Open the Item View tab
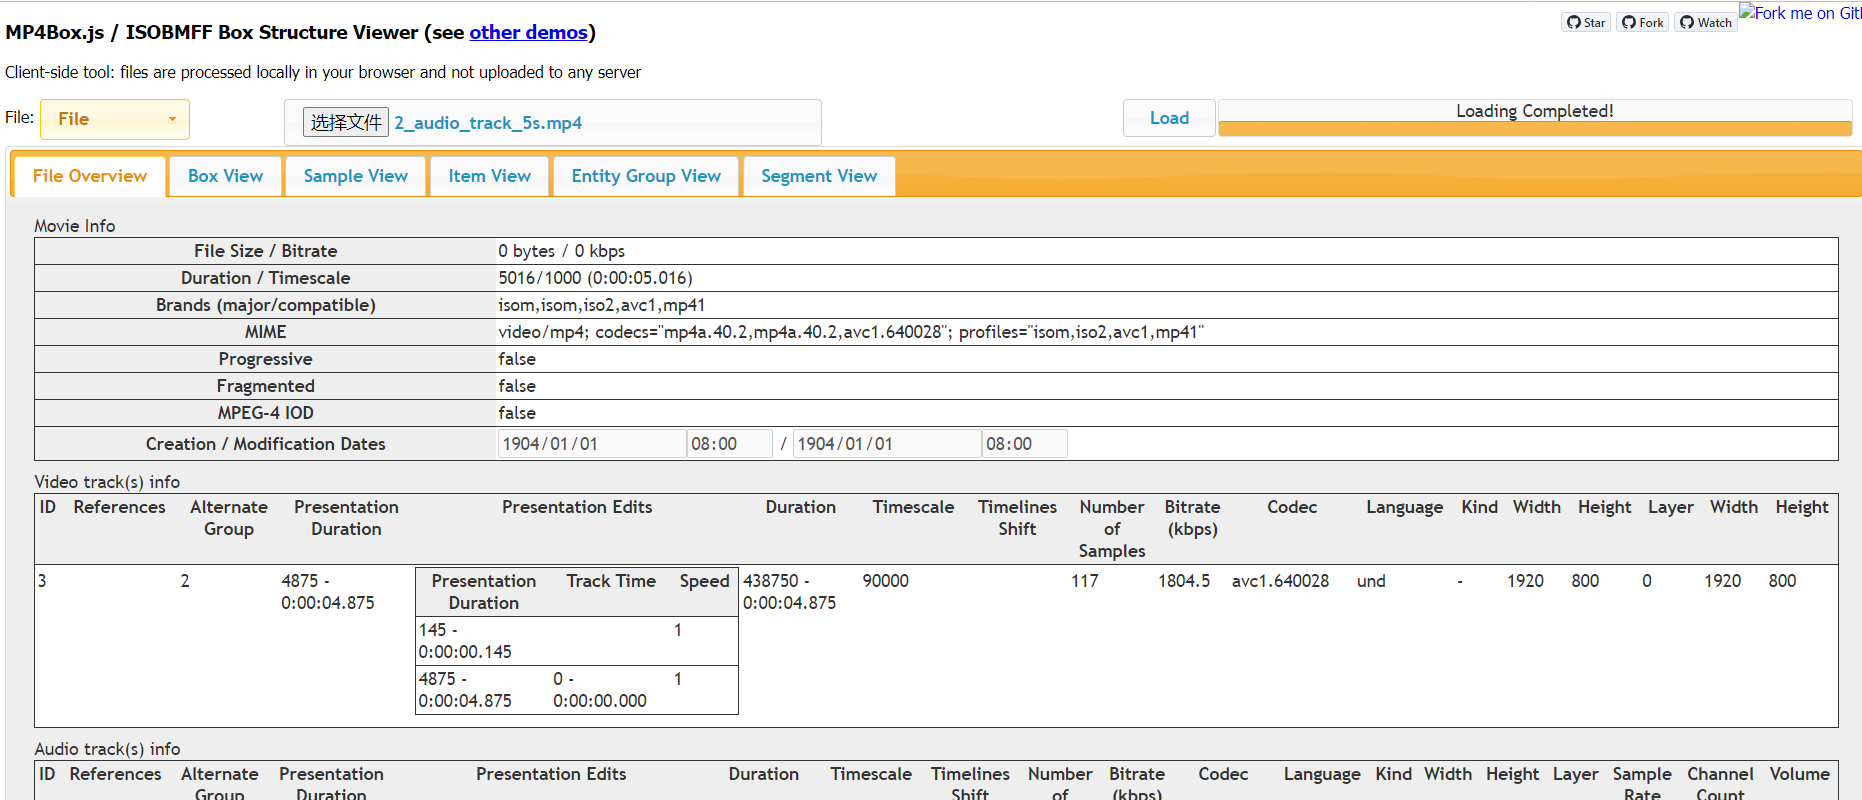The image size is (1862, 800). tap(490, 176)
